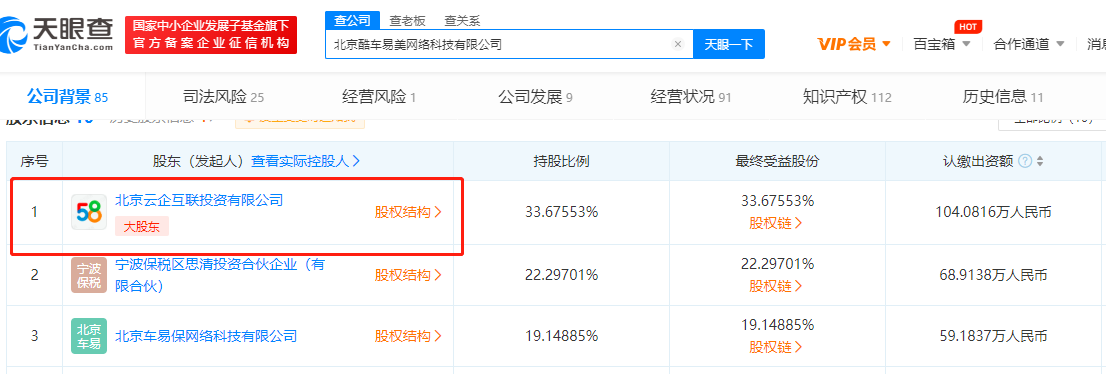
Task: View 股权结构 for 宁波保税区思清投资
Action: pos(408,275)
